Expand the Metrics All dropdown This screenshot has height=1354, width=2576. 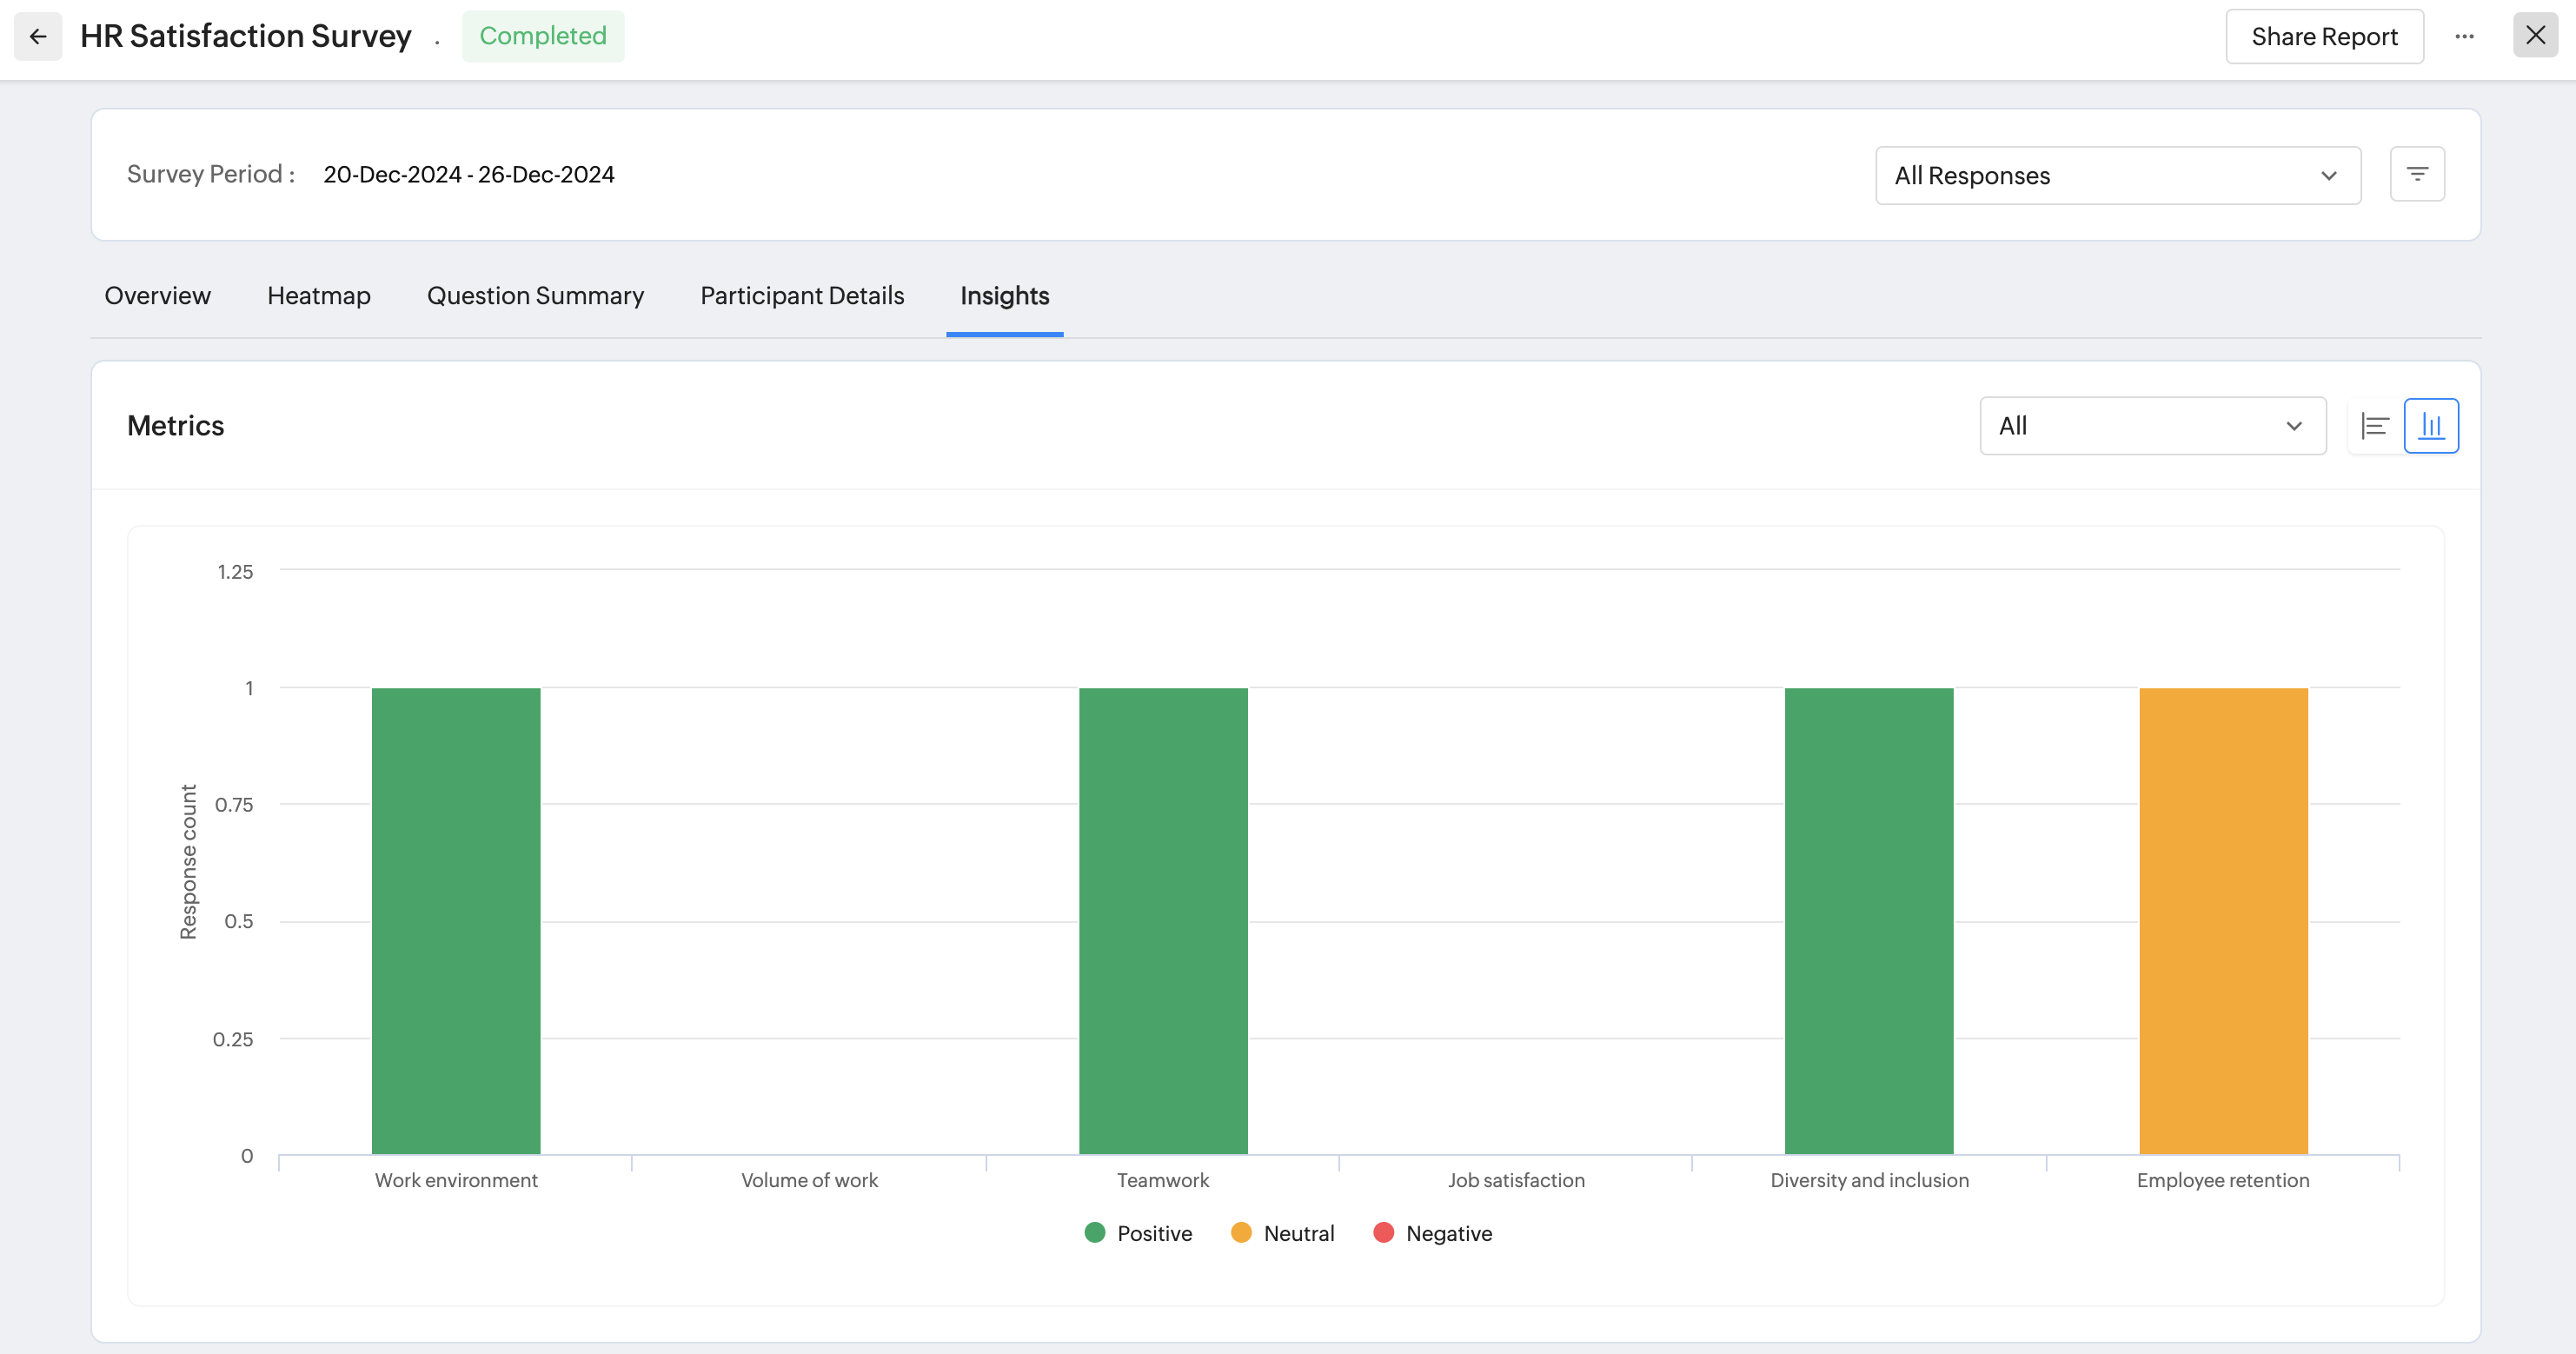tap(2152, 426)
